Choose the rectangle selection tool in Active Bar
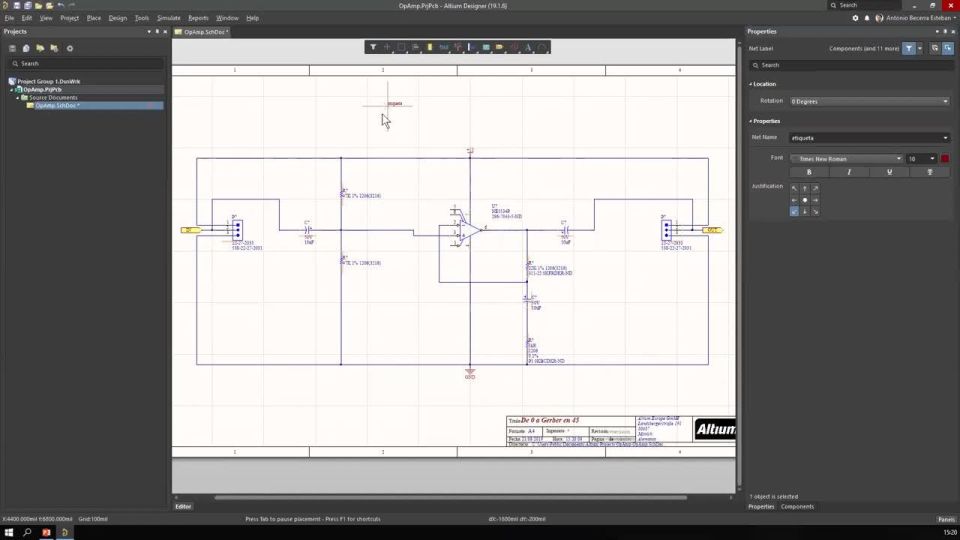960x540 pixels. pyautogui.click(x=401, y=47)
